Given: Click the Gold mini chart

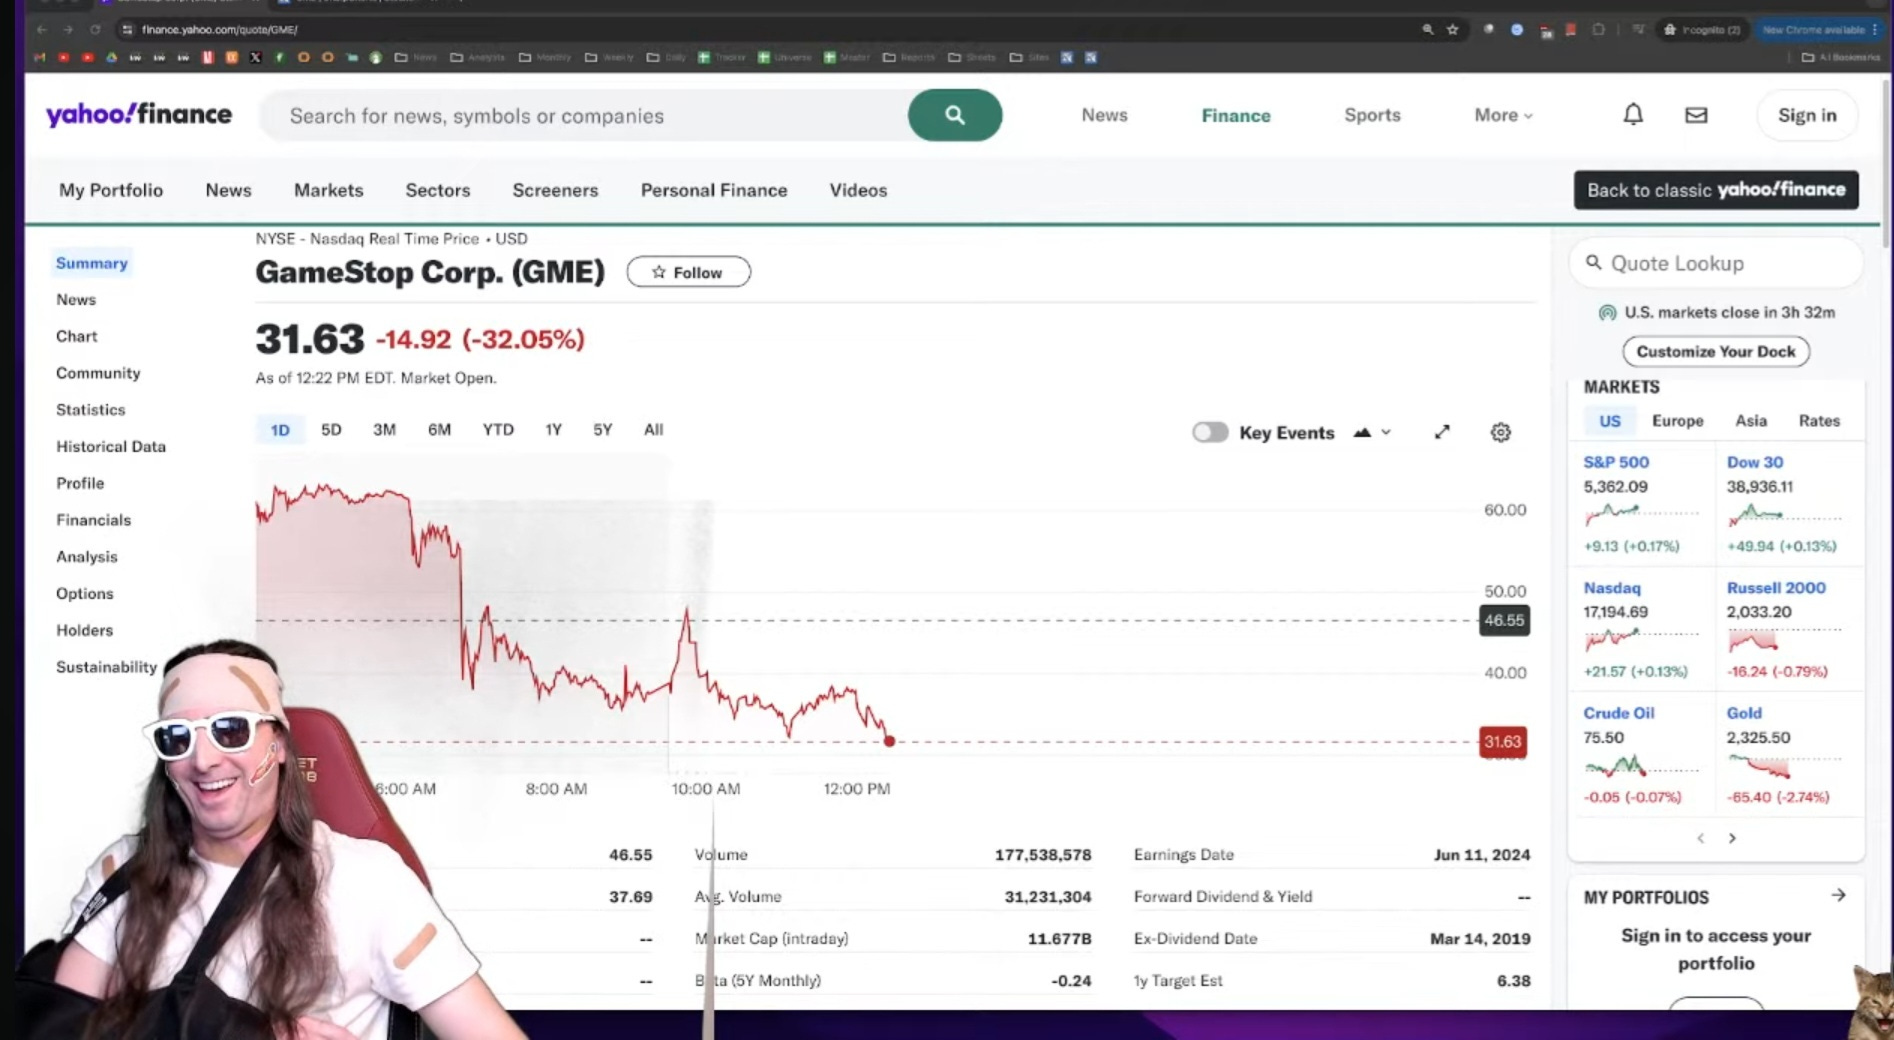Looking at the screenshot, I should [x=1784, y=766].
